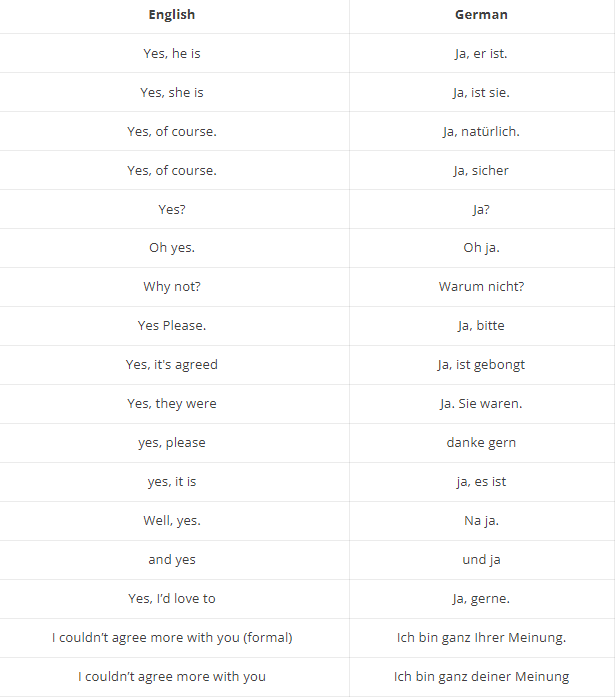Select the "Ja, sicher" translation
Screen dimensions: 616x698
click(481, 170)
